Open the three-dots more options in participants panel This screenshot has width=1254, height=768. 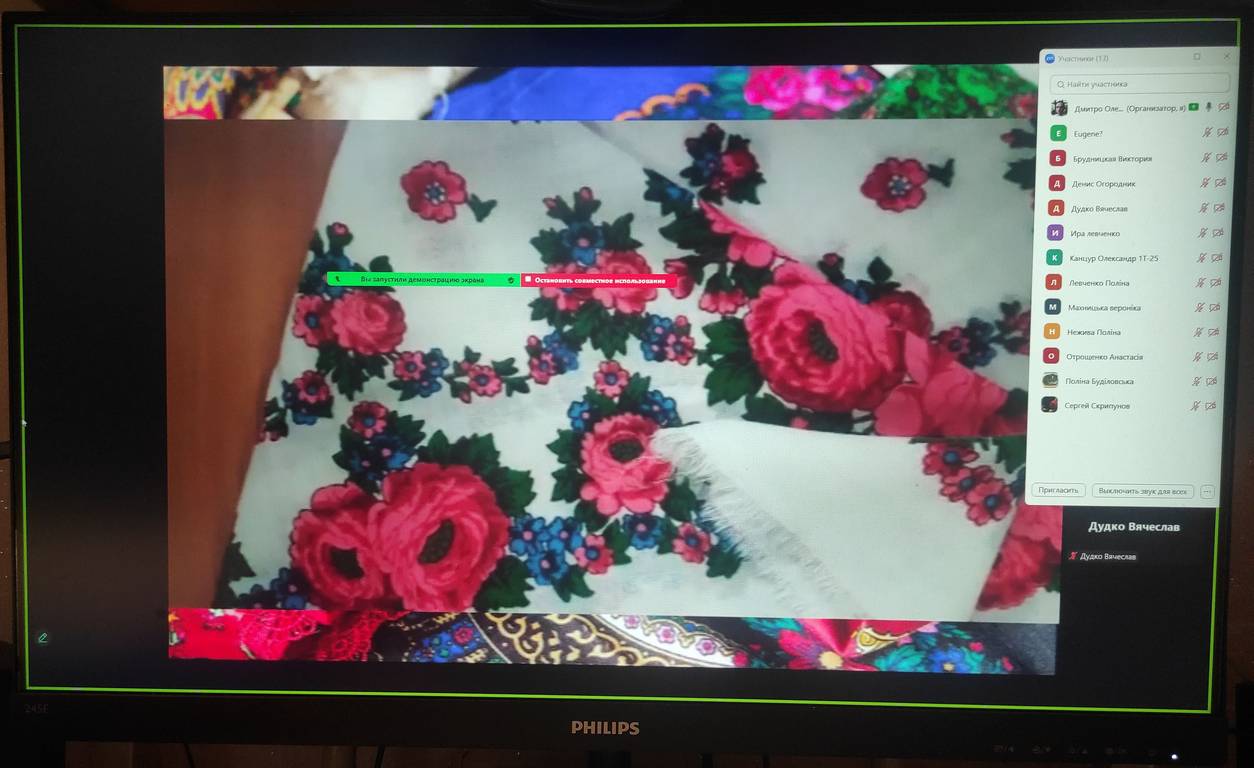click(x=1207, y=491)
